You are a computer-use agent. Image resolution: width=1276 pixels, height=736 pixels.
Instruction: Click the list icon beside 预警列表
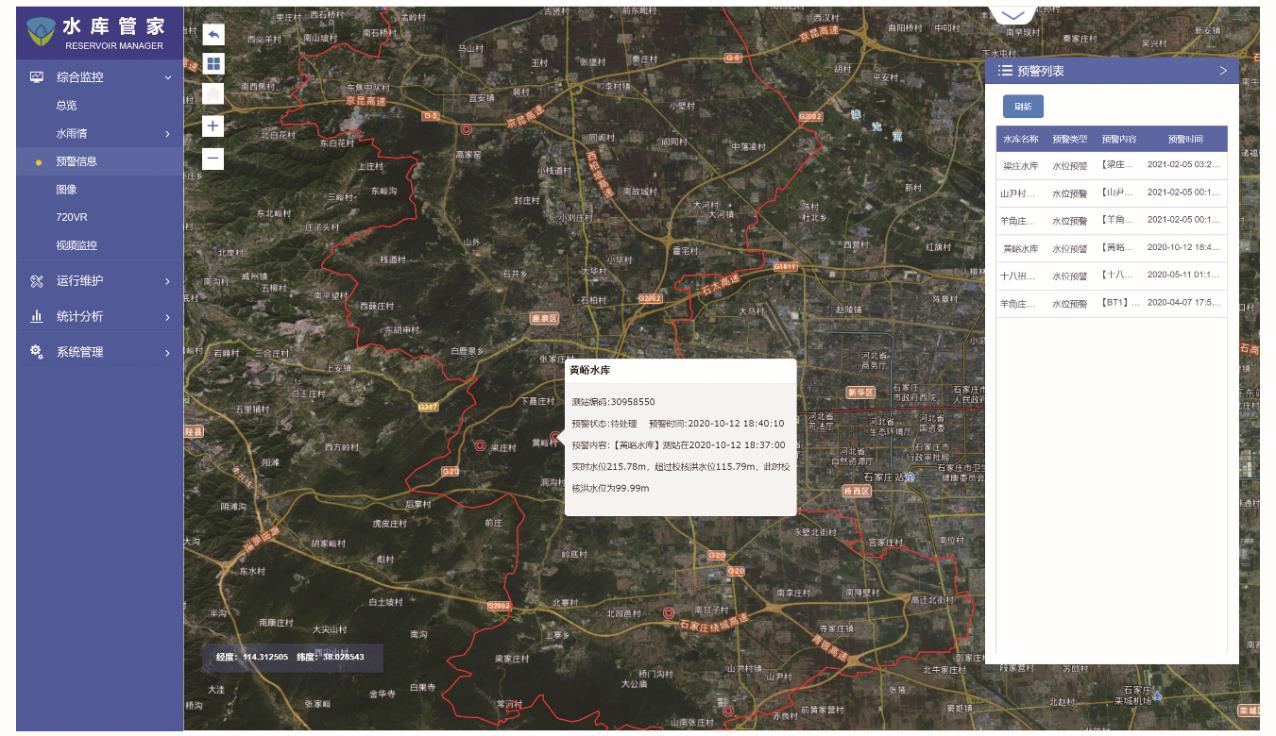coord(1004,71)
